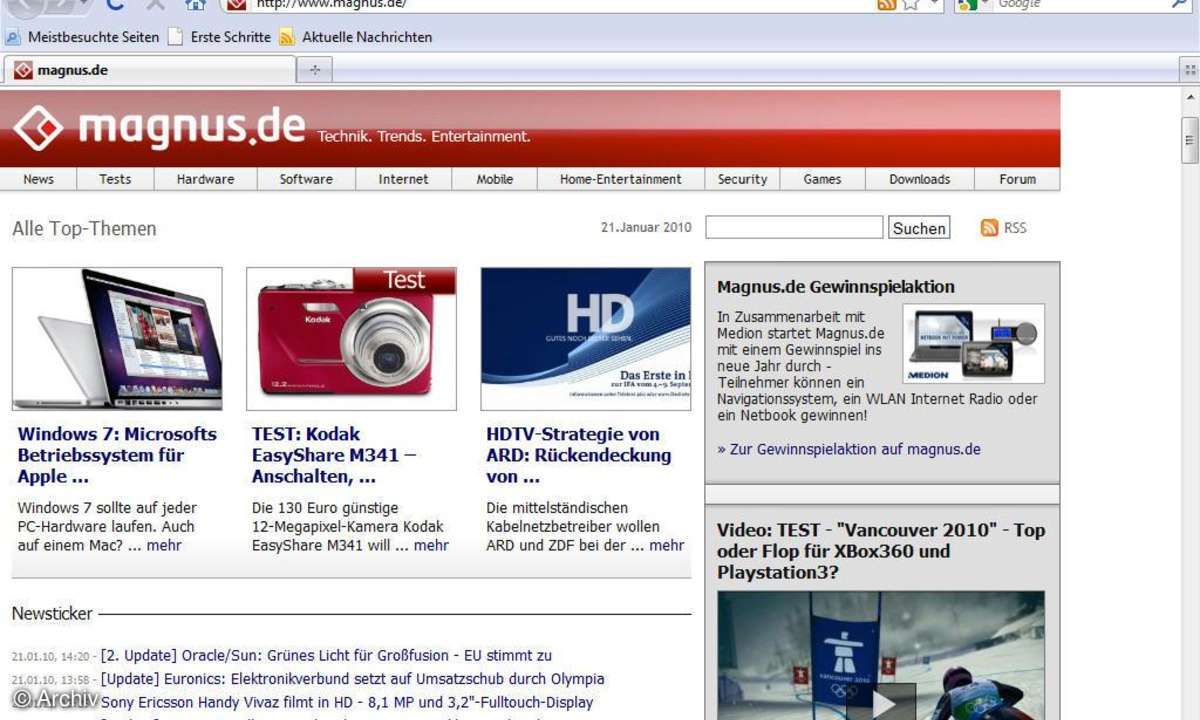Open a new tab with plus button

(315, 70)
